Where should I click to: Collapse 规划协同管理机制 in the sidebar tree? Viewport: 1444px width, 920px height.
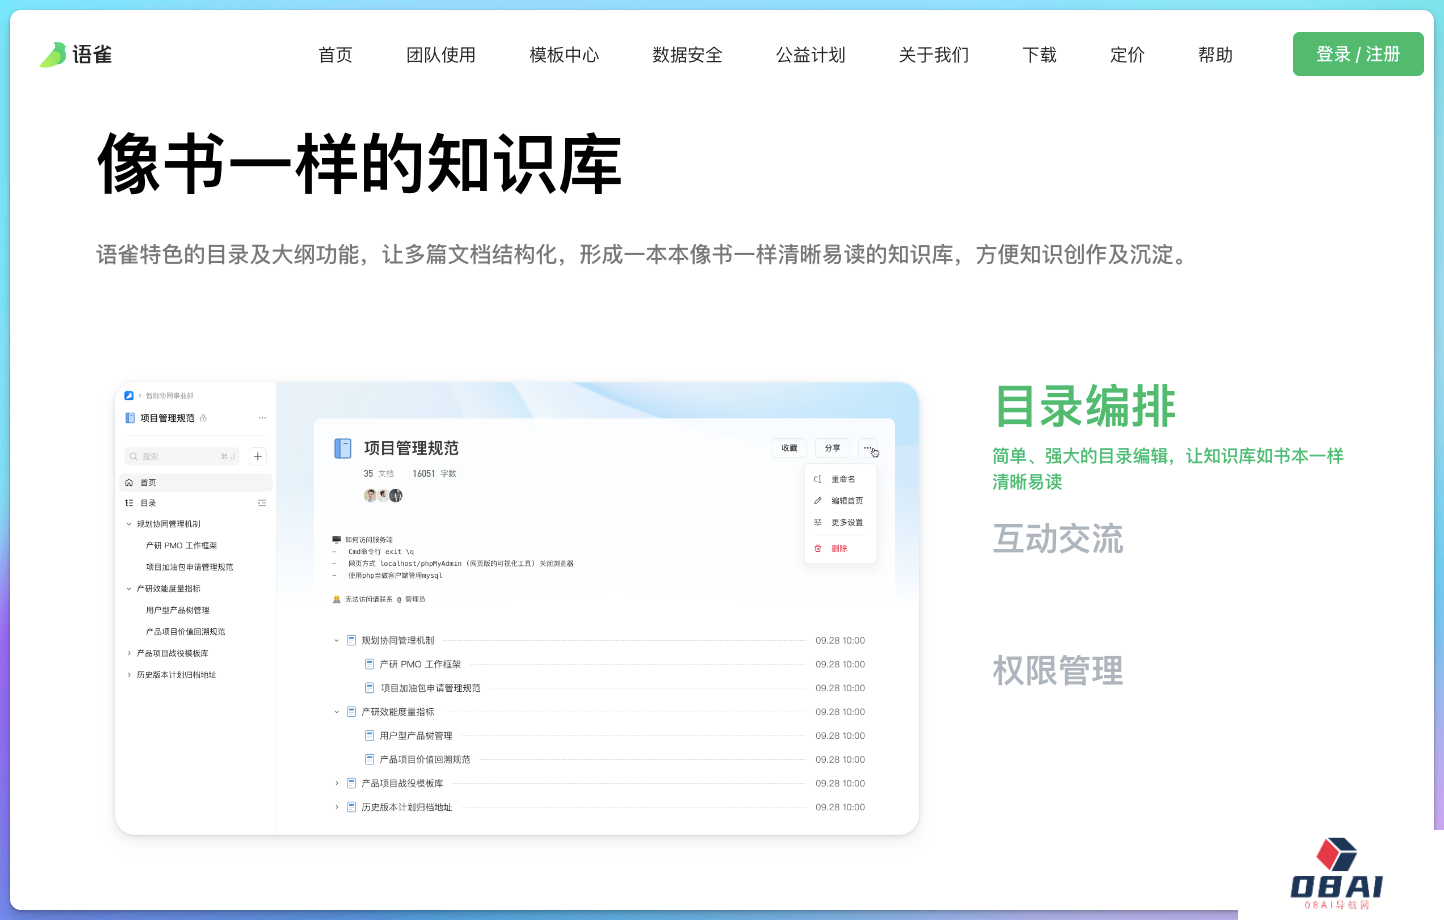click(129, 524)
